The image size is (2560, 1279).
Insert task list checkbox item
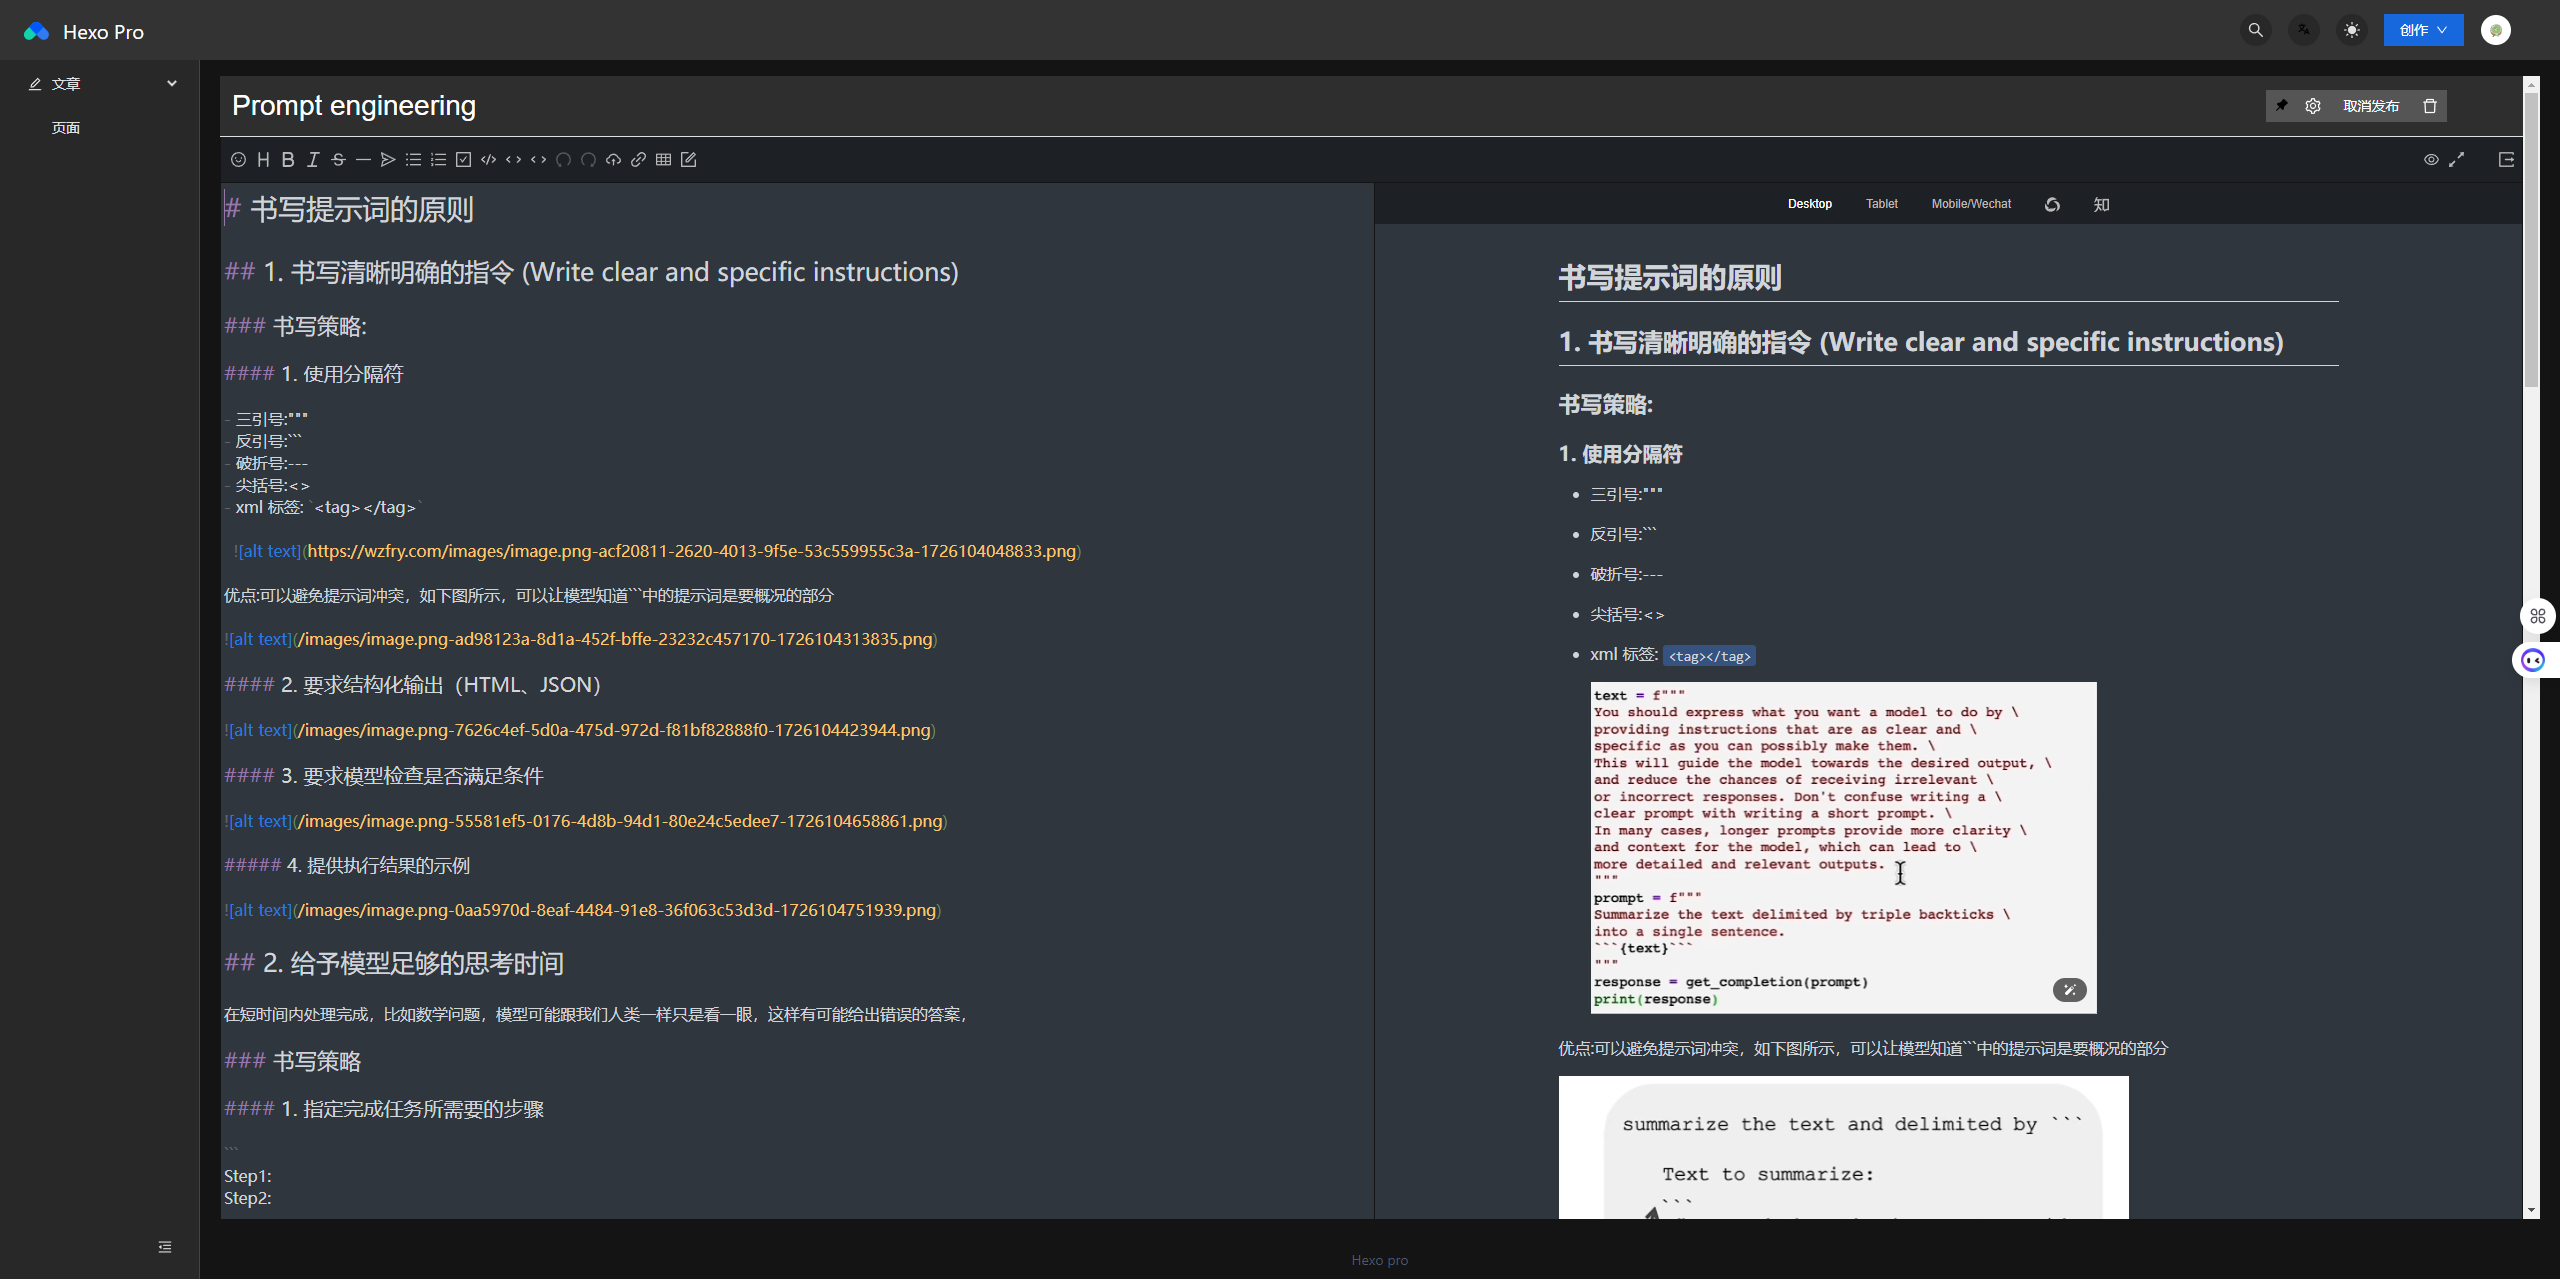463,160
